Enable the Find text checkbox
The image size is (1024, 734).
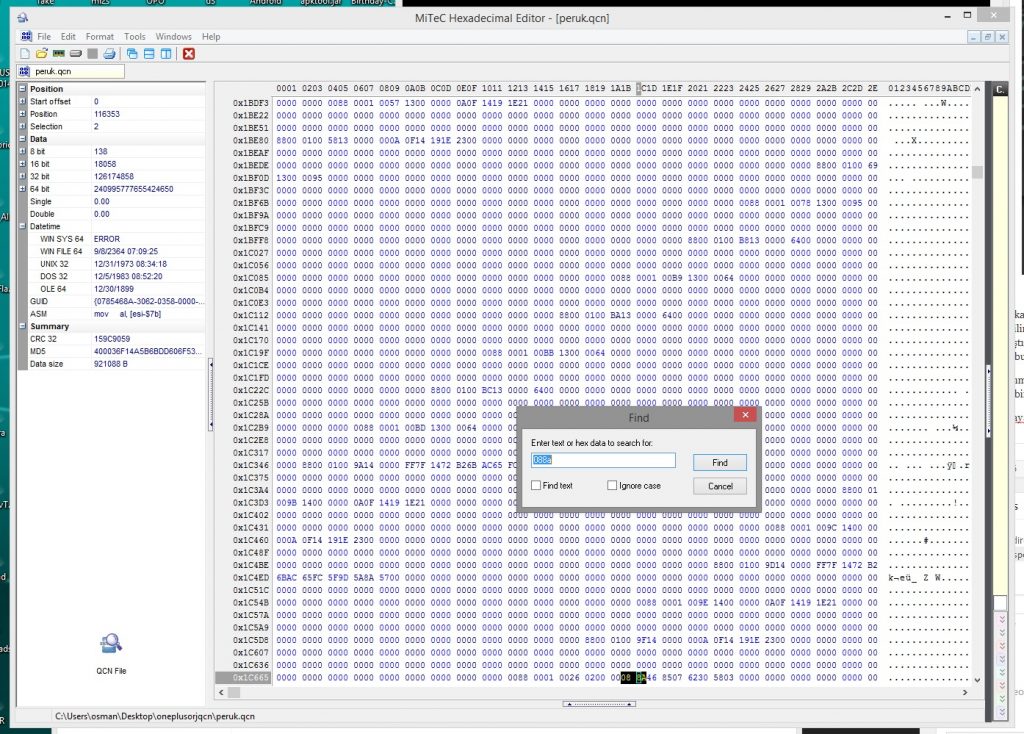point(537,486)
